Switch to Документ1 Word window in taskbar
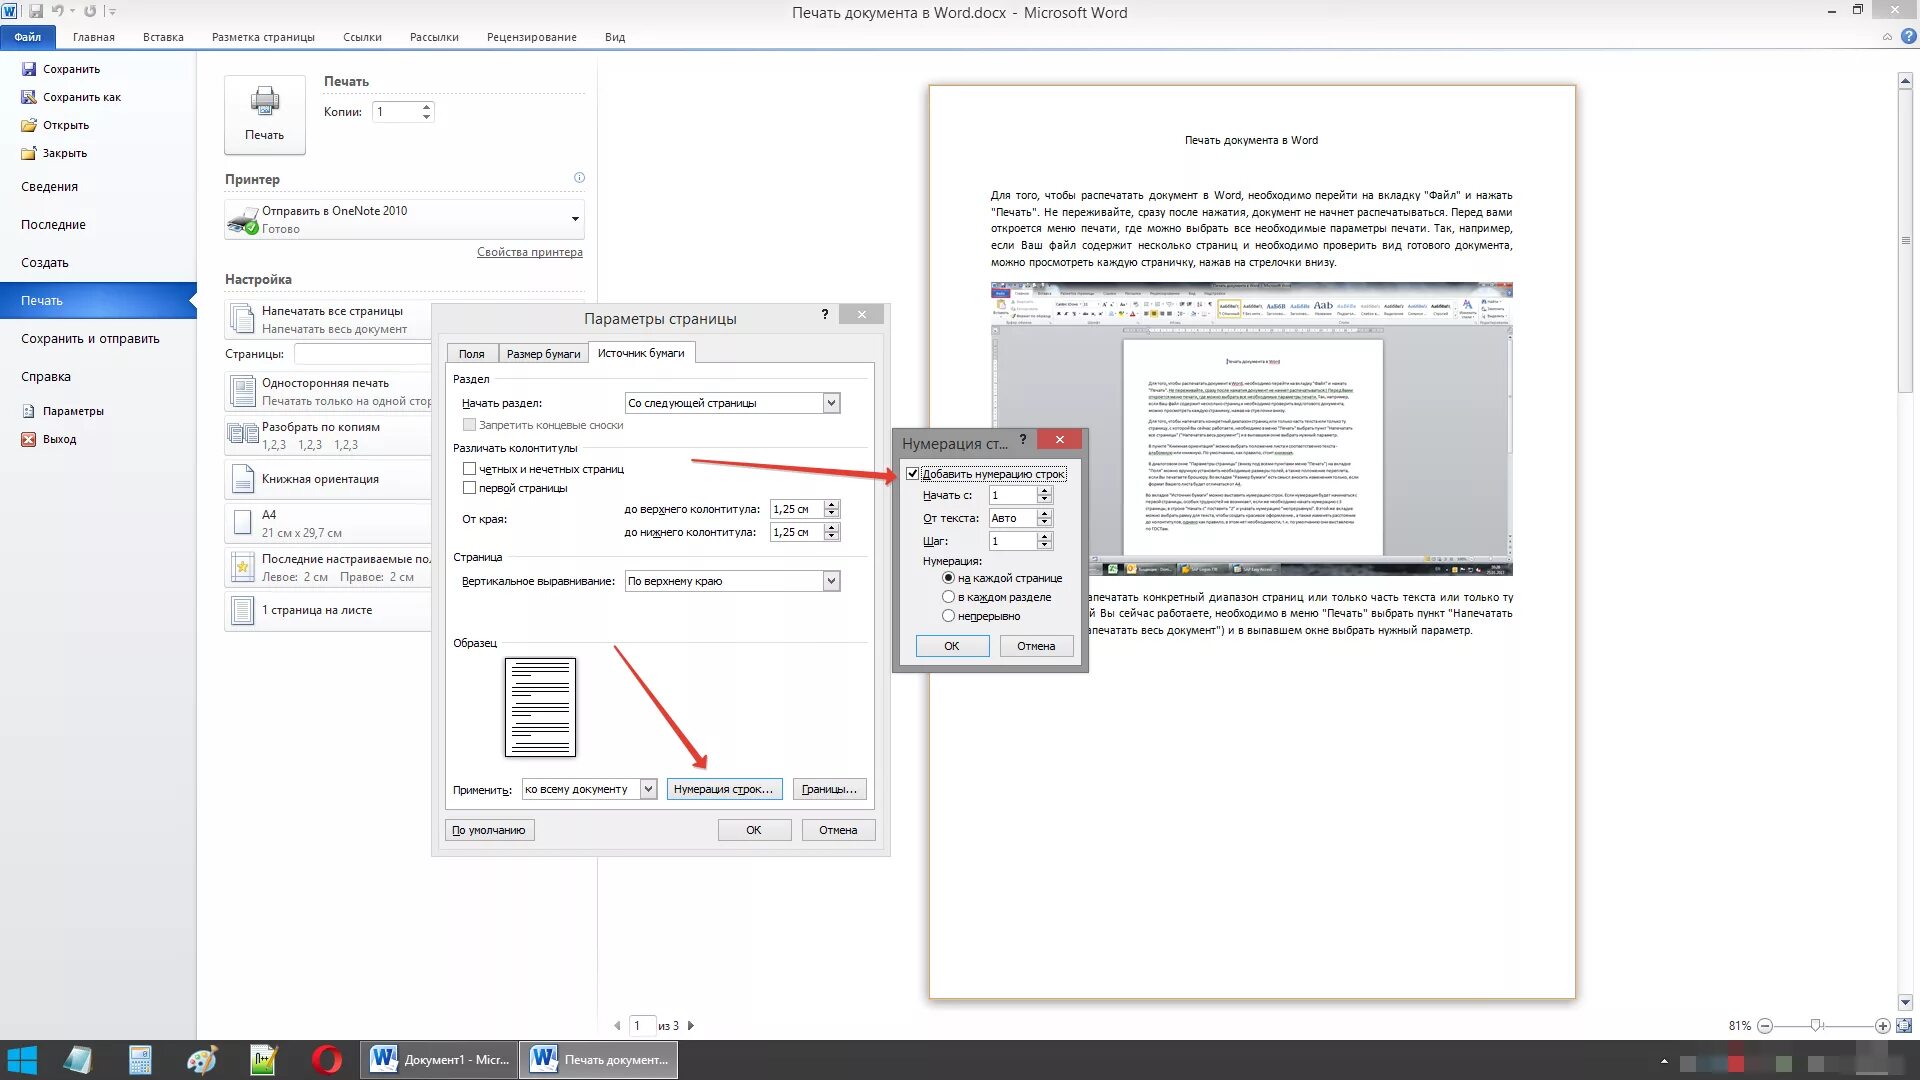 coord(439,1060)
